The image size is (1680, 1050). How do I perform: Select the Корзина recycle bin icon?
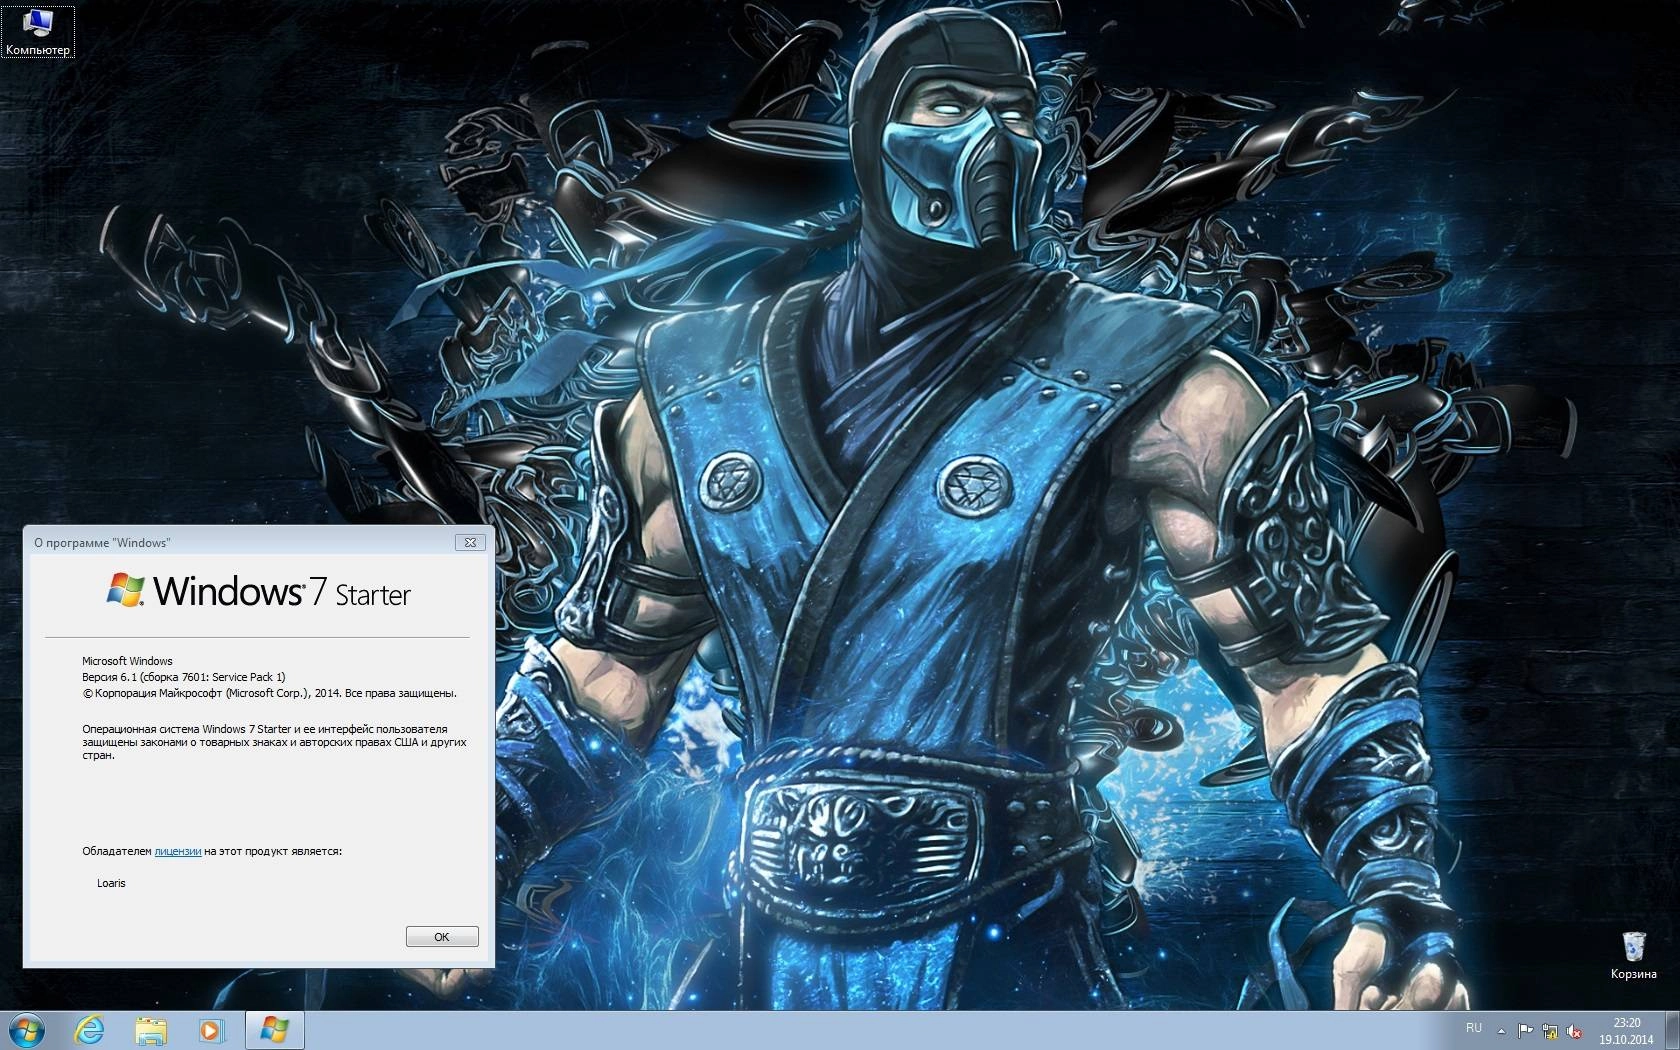tap(1634, 955)
